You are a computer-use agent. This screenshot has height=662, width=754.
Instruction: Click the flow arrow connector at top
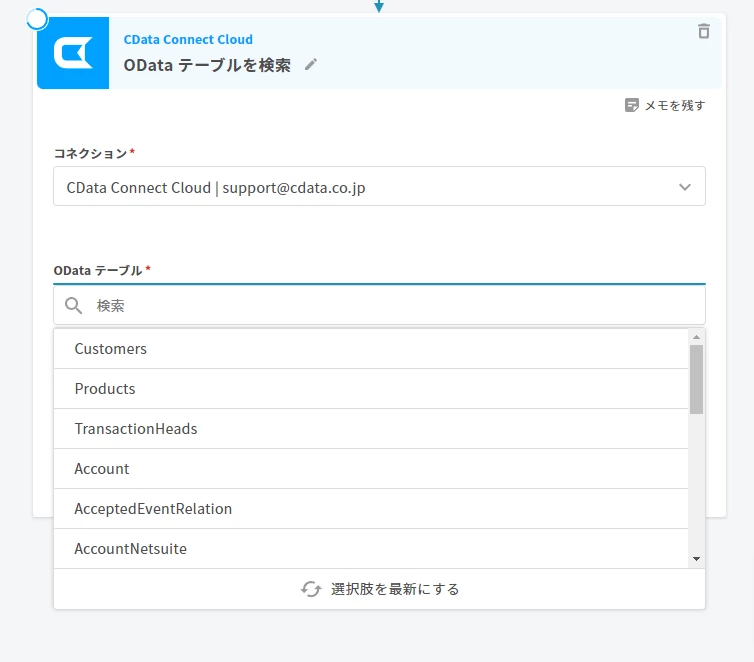click(379, 6)
